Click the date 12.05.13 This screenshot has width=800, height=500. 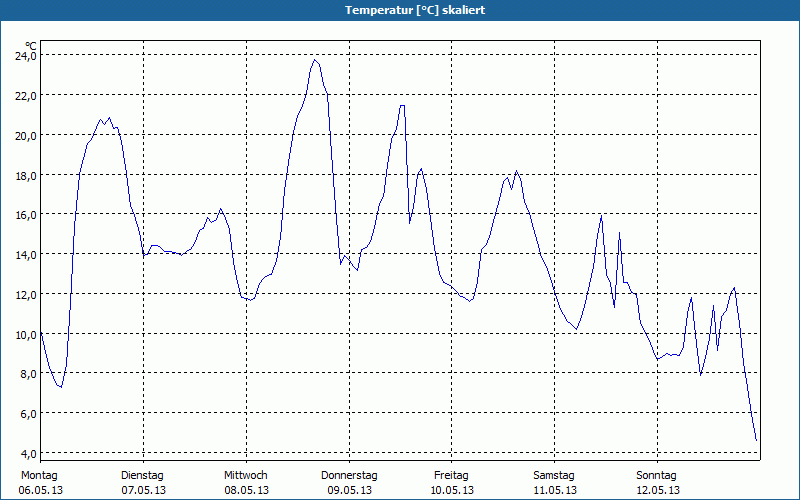coord(658,490)
